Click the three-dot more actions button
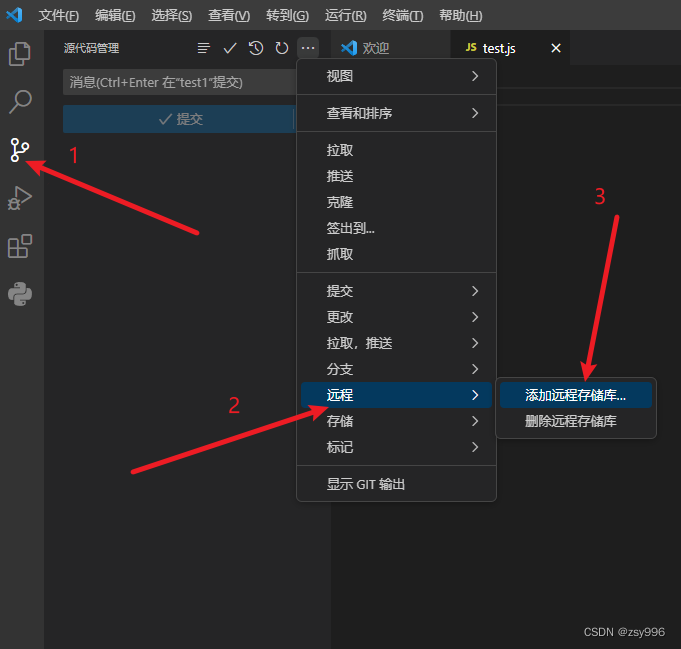The height and width of the screenshot is (649, 681). tap(308, 48)
